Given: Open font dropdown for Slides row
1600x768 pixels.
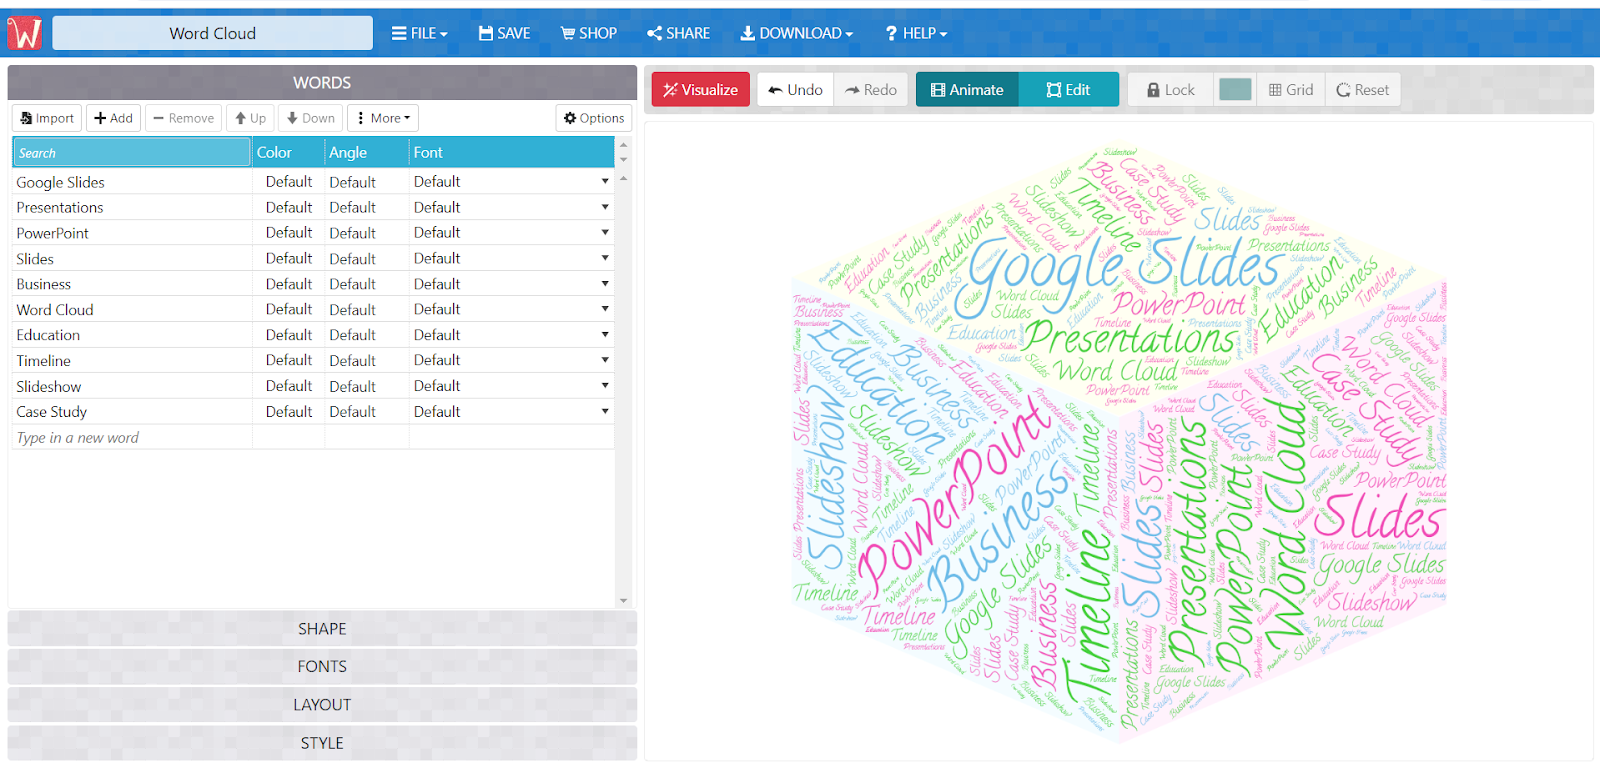Looking at the screenshot, I should click(605, 258).
